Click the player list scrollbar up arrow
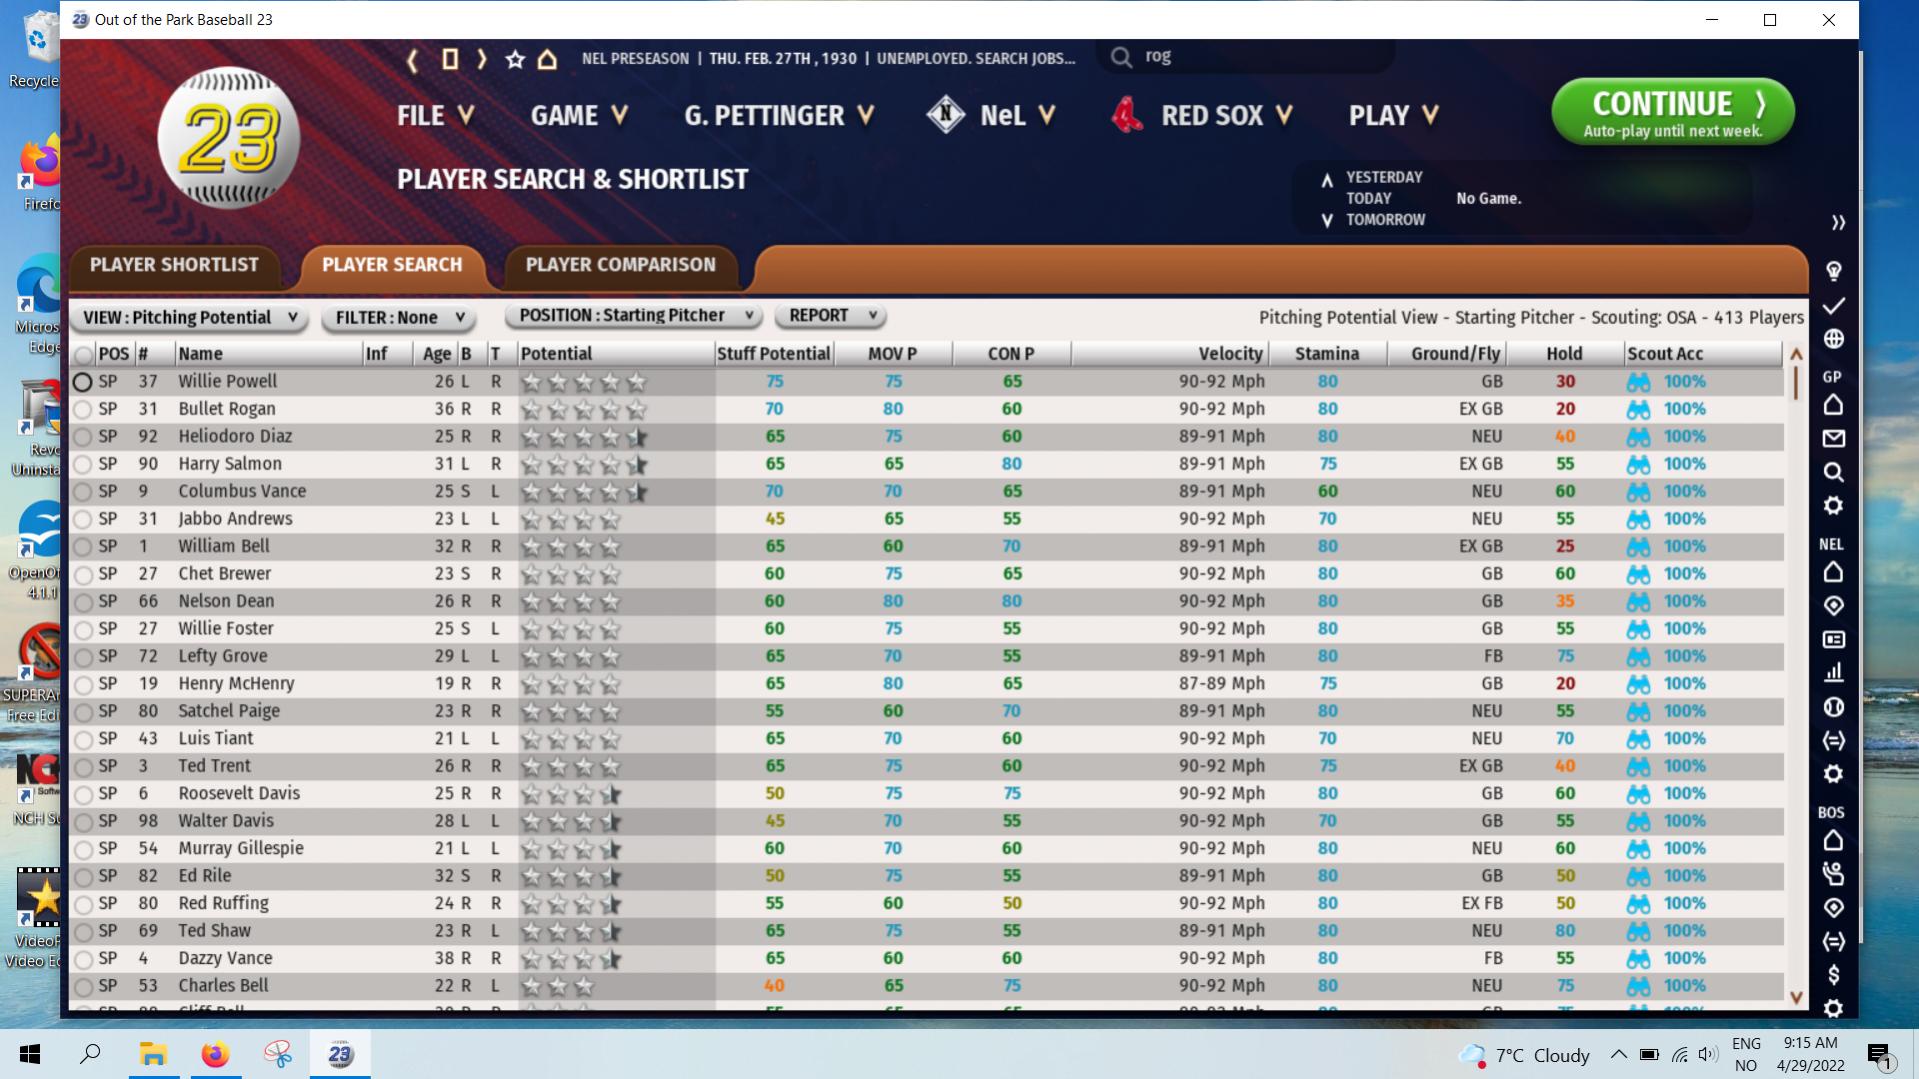This screenshot has width=1919, height=1079. (1796, 354)
